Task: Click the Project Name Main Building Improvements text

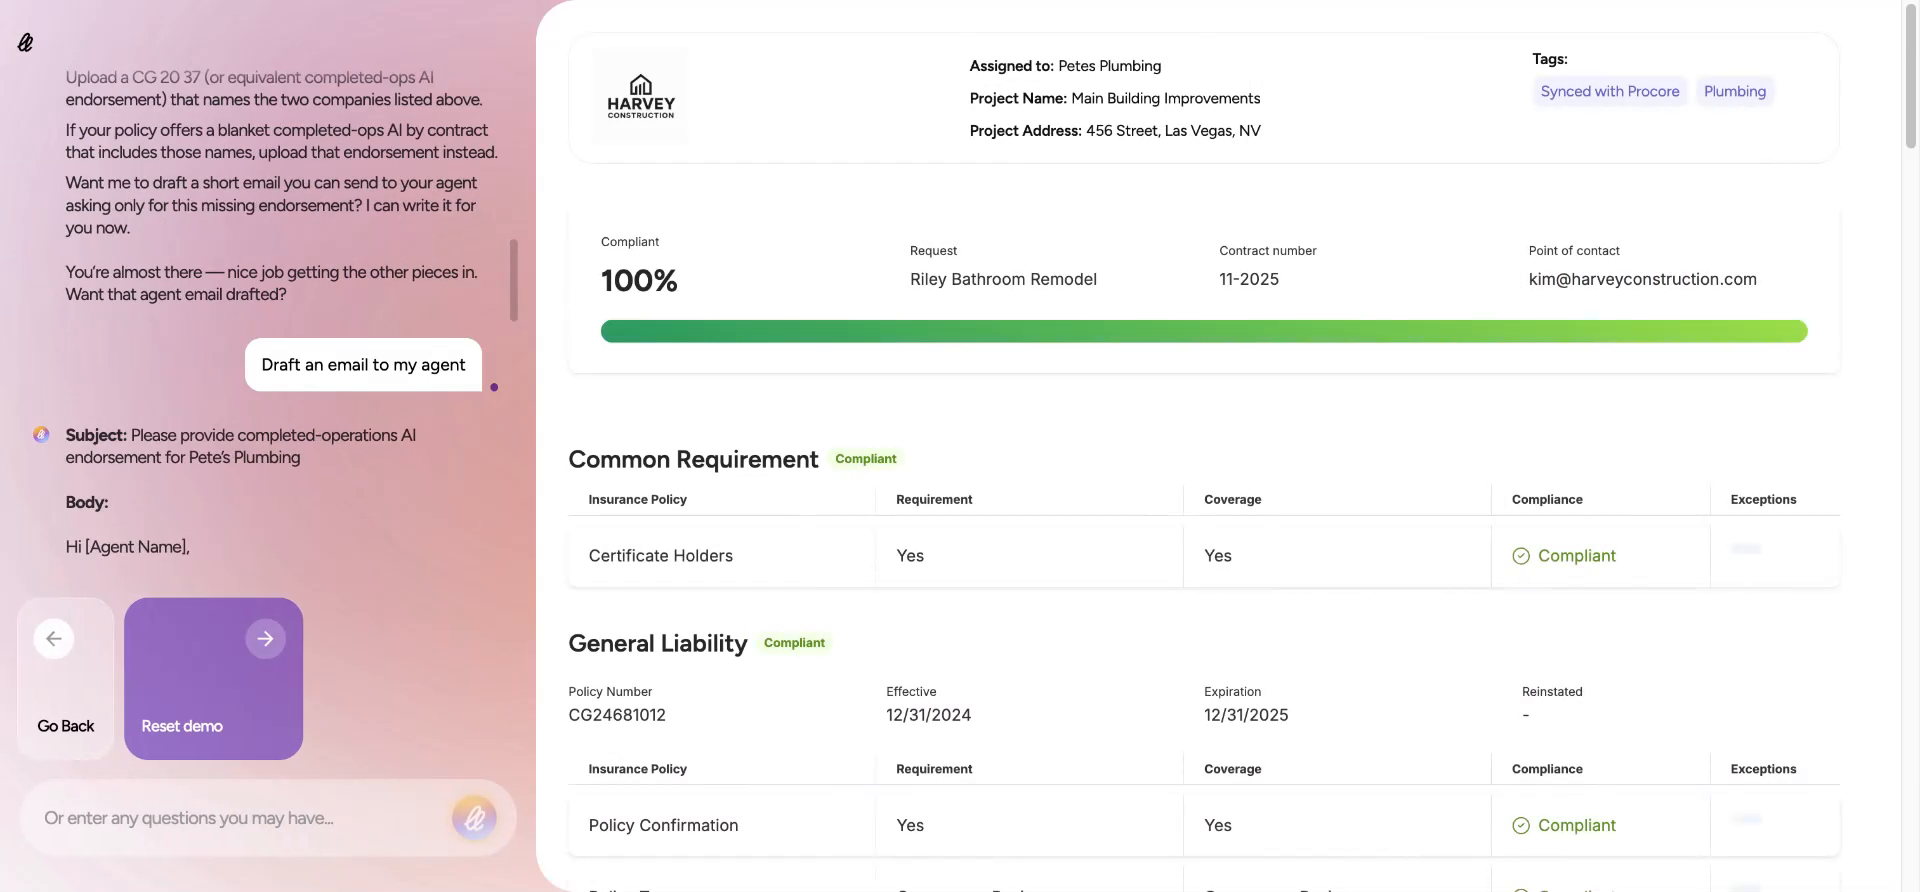Action: pyautogui.click(x=1115, y=98)
